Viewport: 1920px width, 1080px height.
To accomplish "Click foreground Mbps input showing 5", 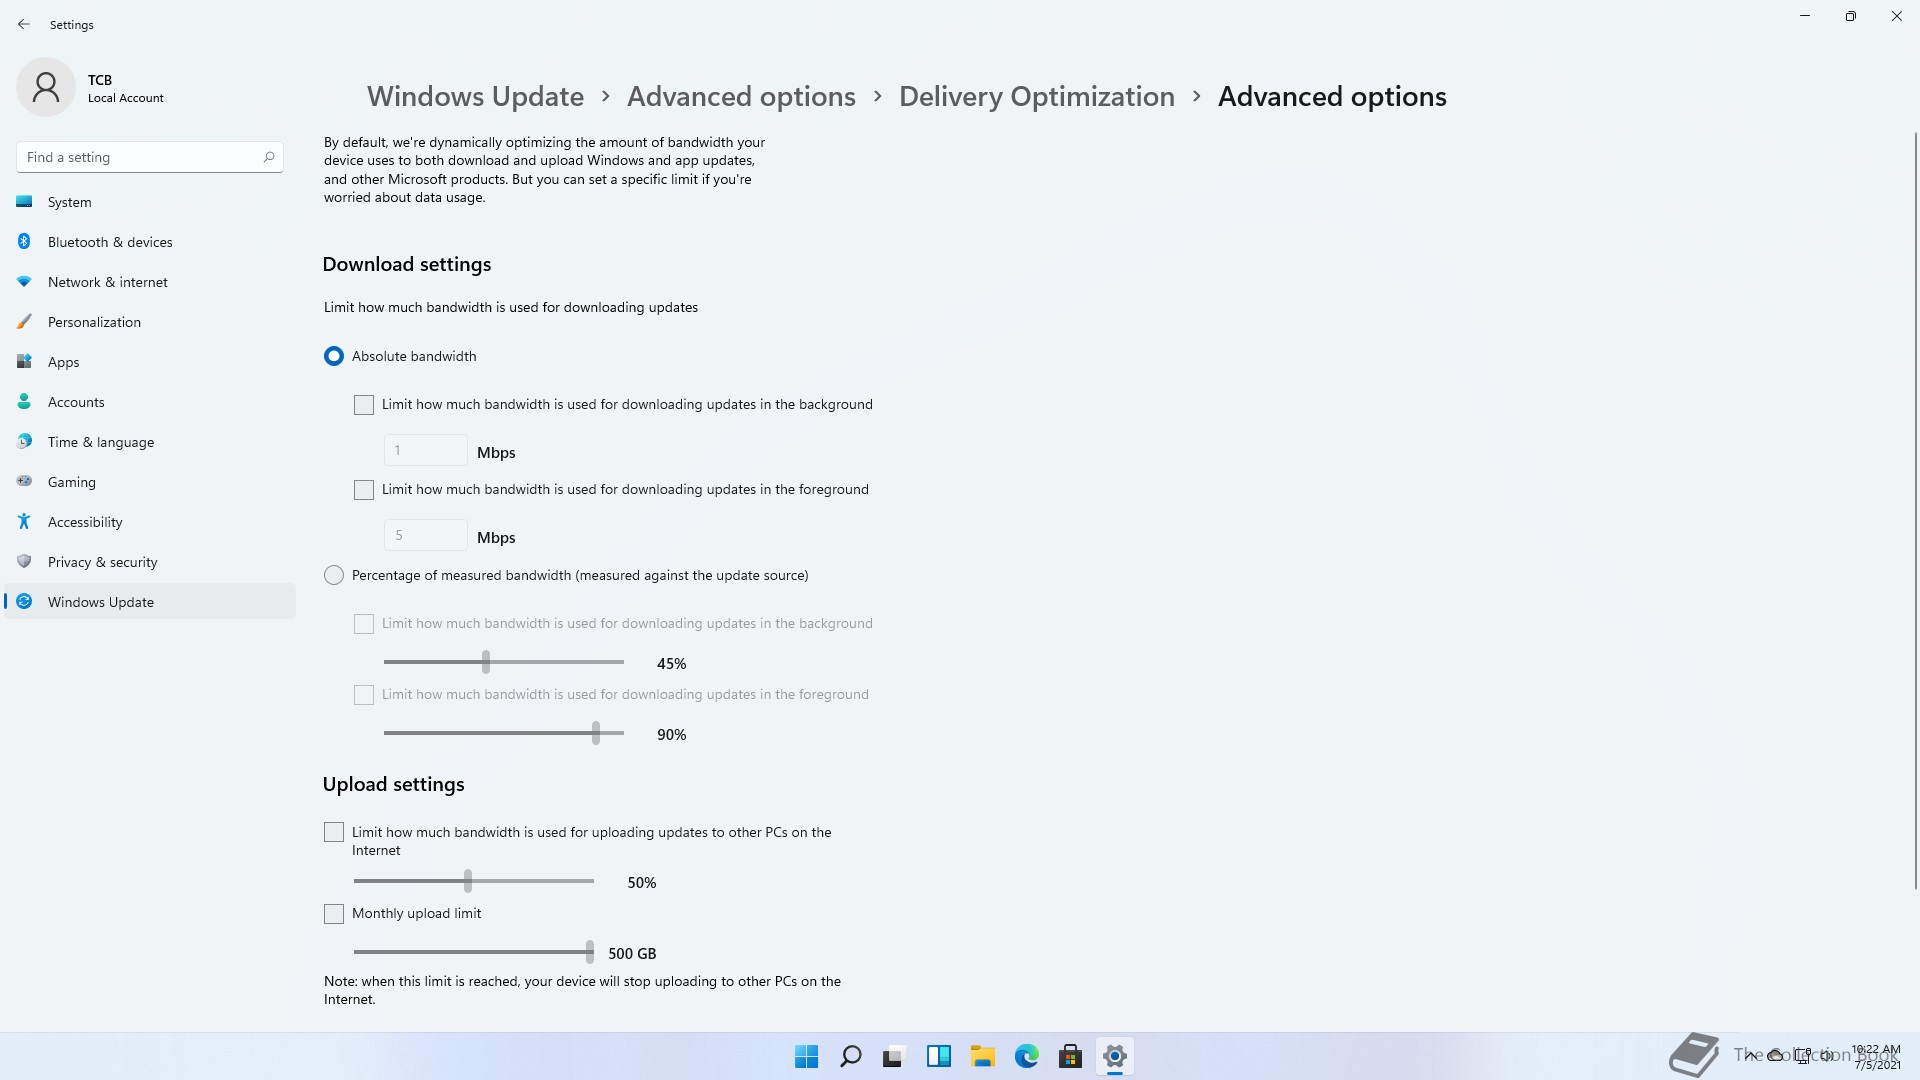I will (425, 535).
